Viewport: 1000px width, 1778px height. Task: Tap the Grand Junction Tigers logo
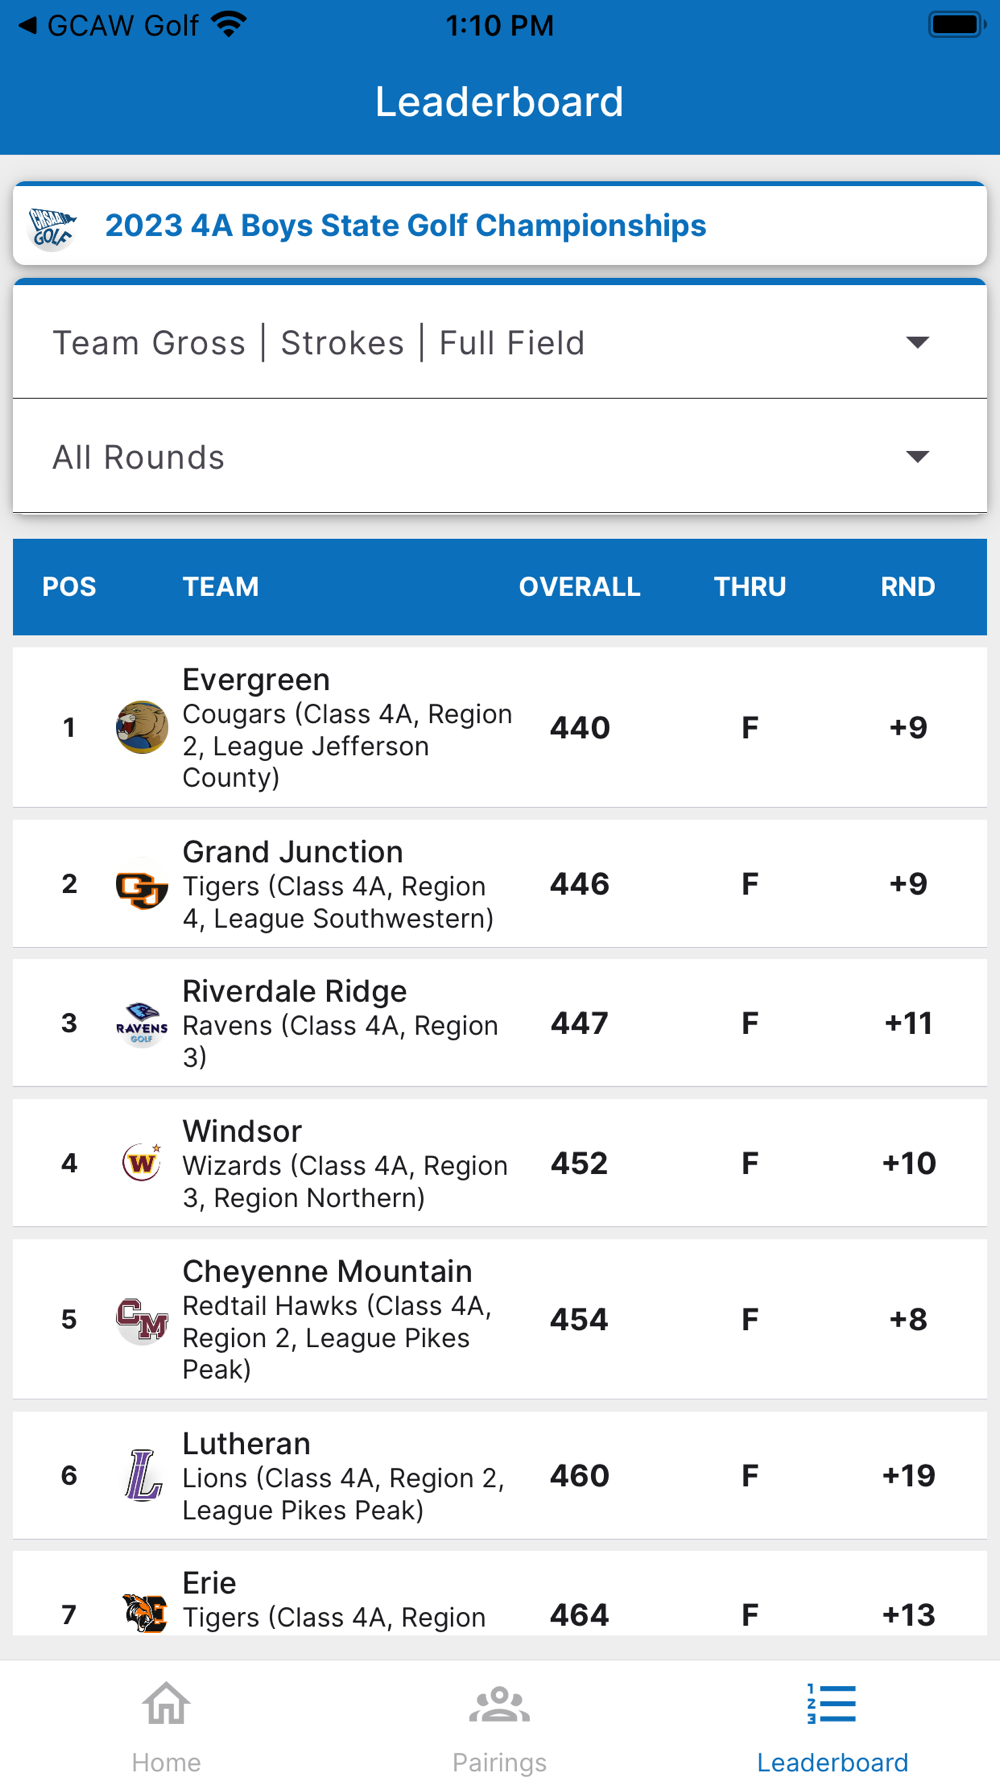141,886
